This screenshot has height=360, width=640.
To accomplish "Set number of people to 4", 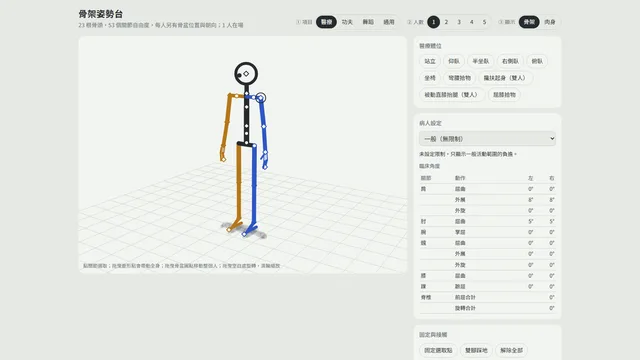I will tap(471, 22).
